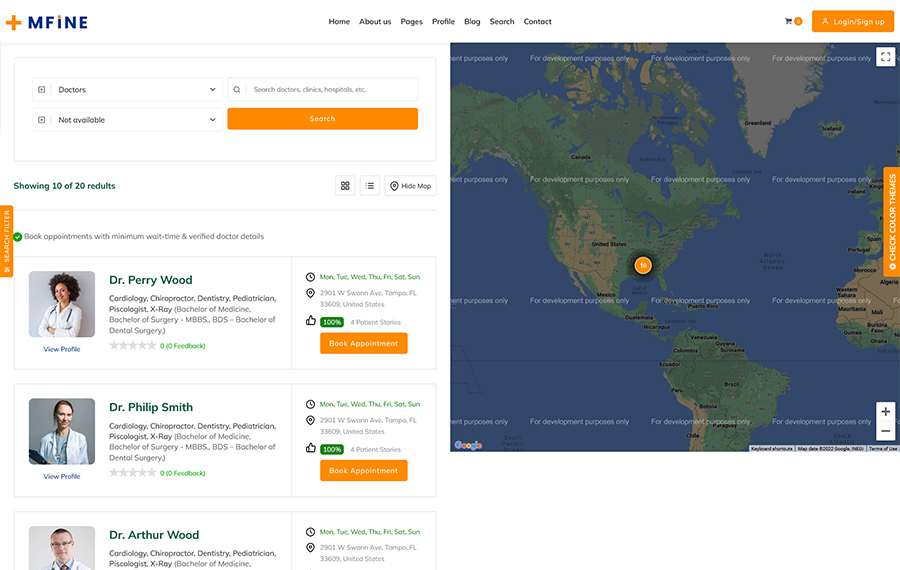Click the orange map cluster marker

[643, 265]
